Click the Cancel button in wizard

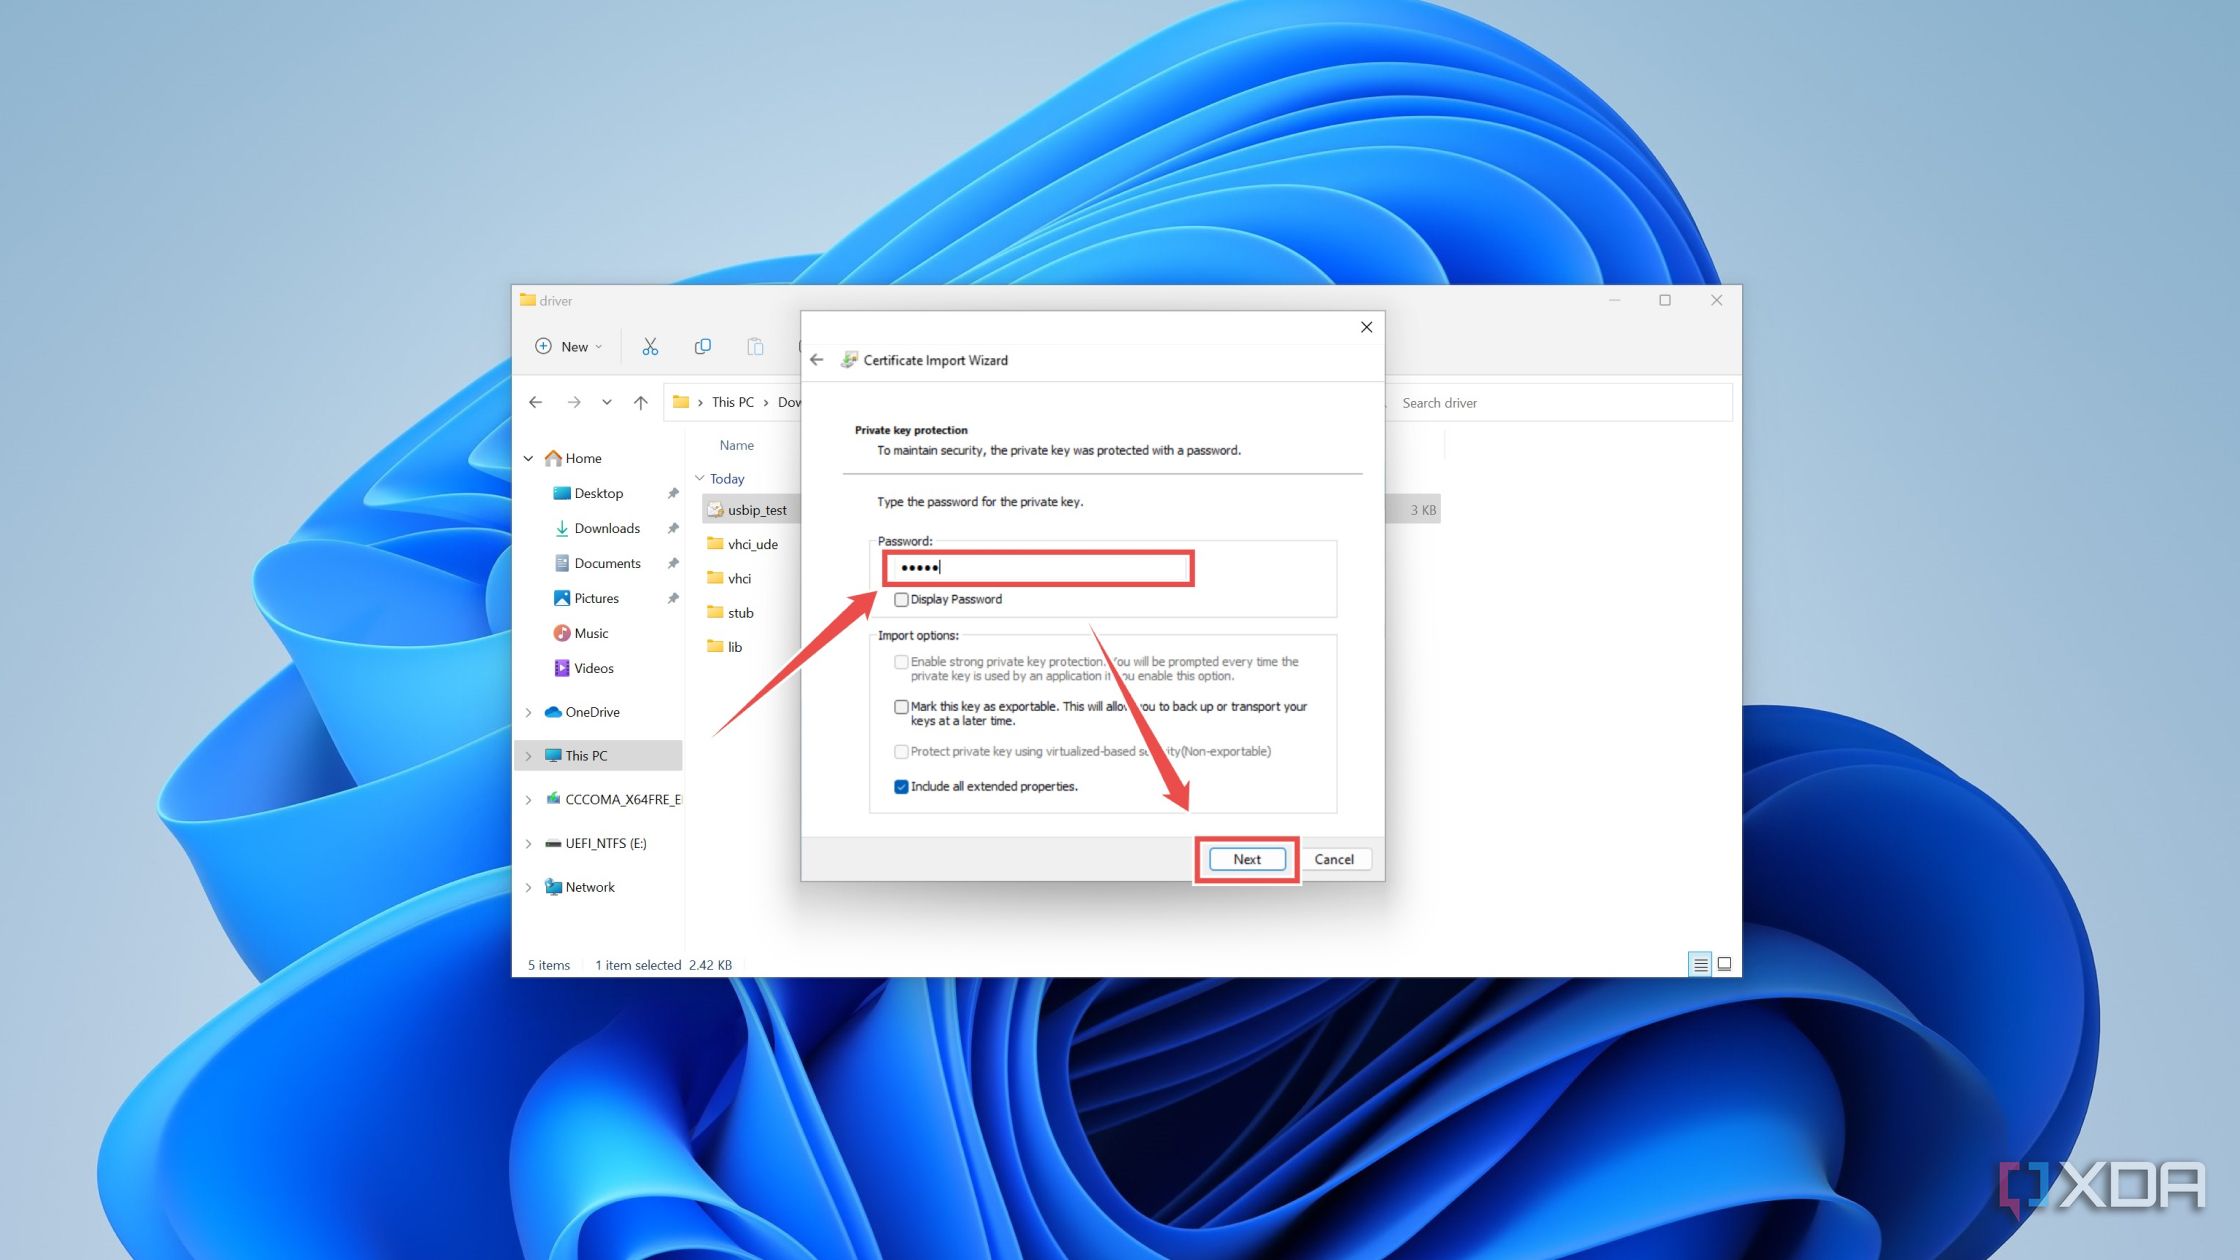click(x=1333, y=859)
